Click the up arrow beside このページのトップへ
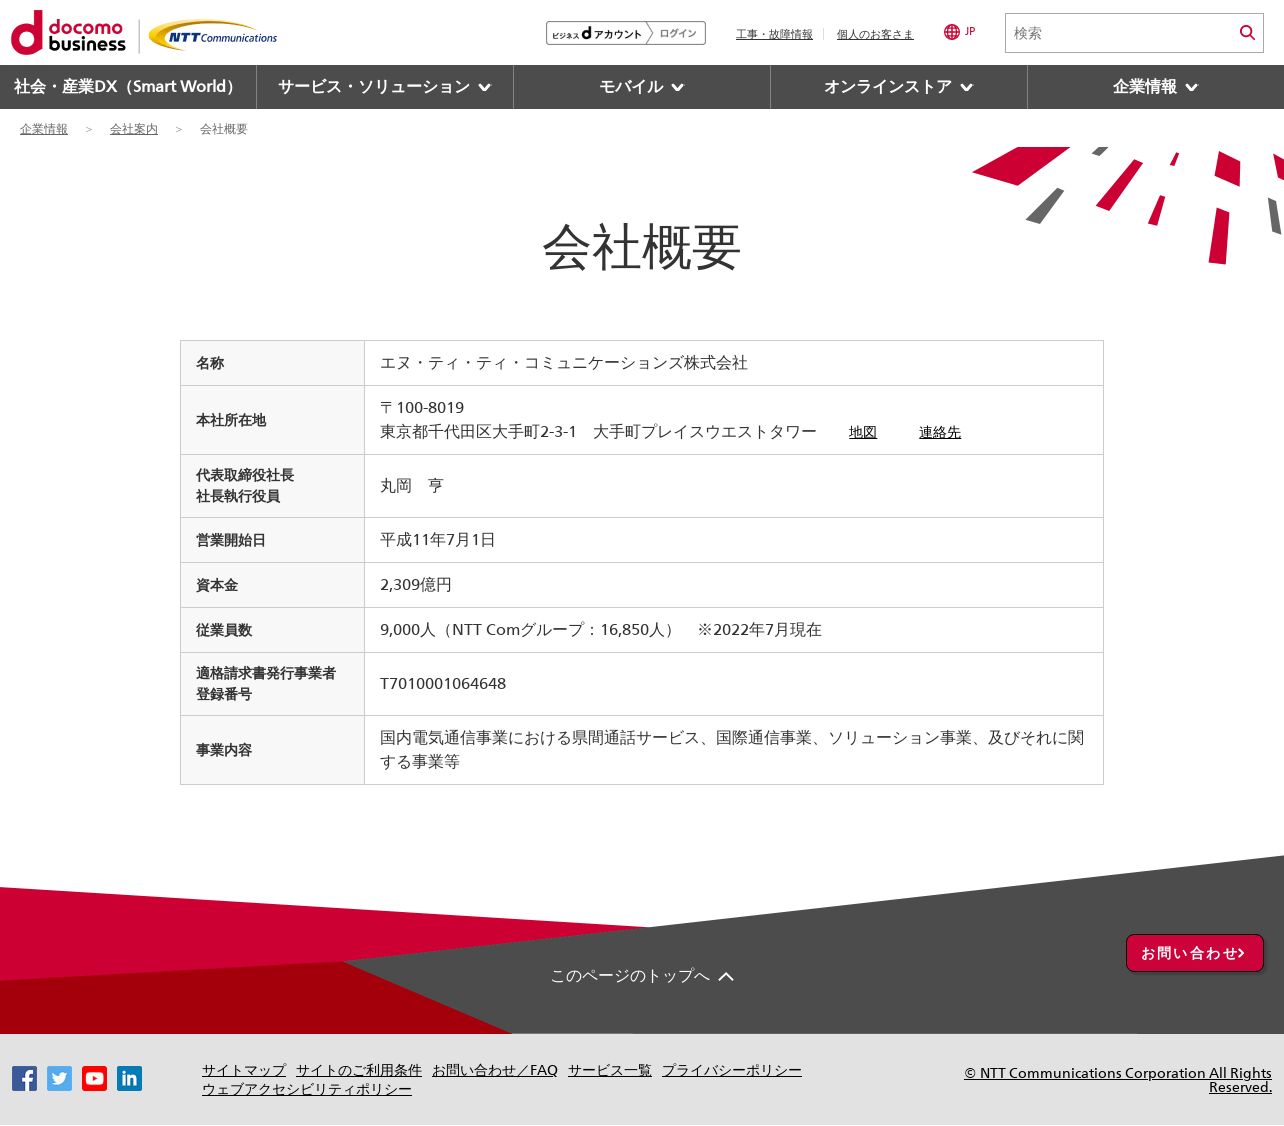This screenshot has height=1126, width=1284. pyautogui.click(x=726, y=976)
